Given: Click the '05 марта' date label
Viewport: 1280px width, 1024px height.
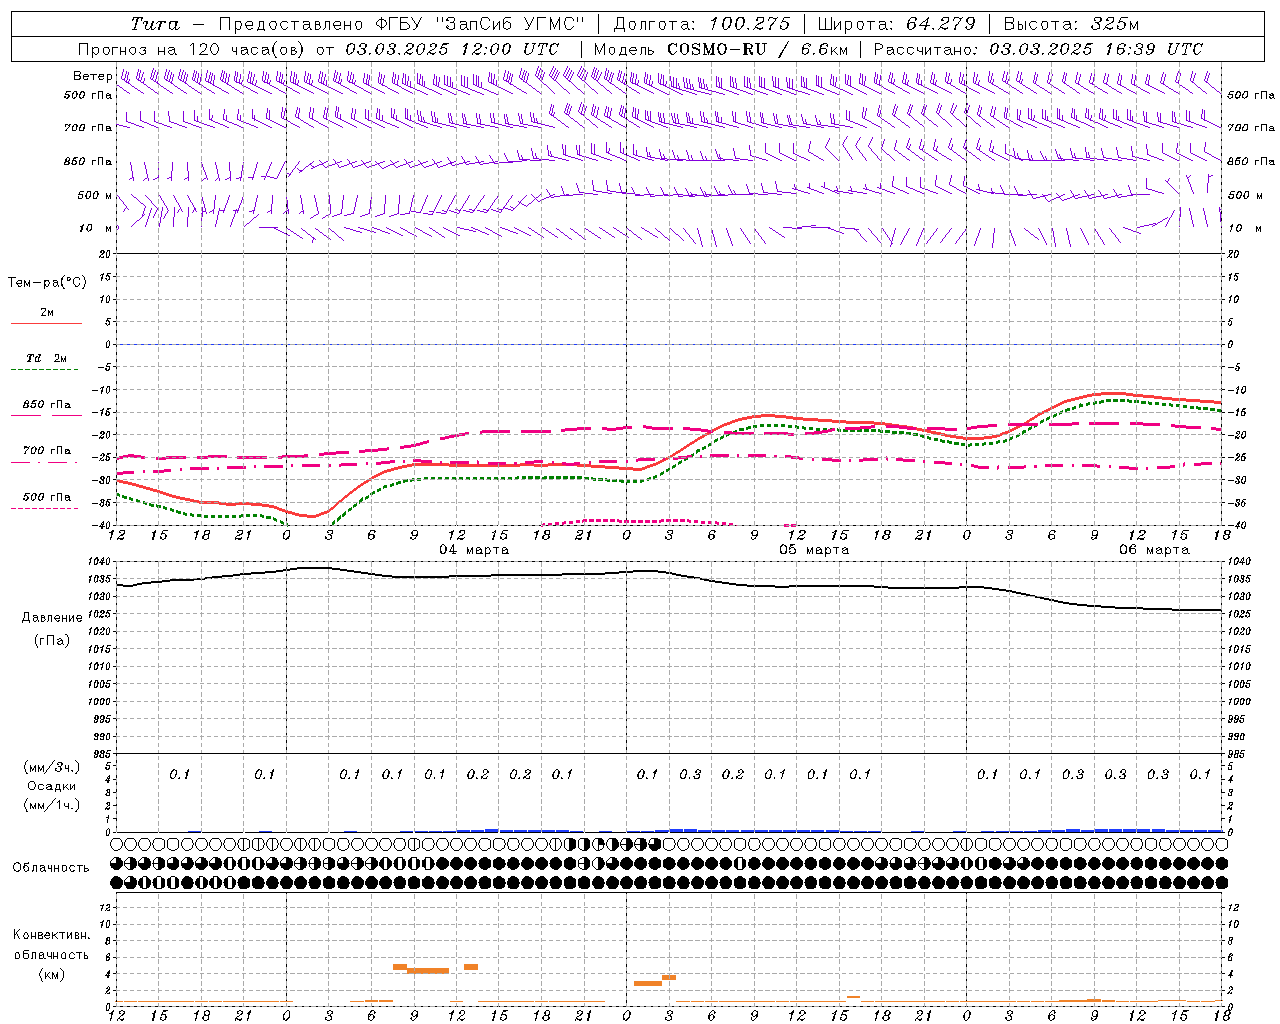Looking at the screenshot, I should [x=814, y=550].
